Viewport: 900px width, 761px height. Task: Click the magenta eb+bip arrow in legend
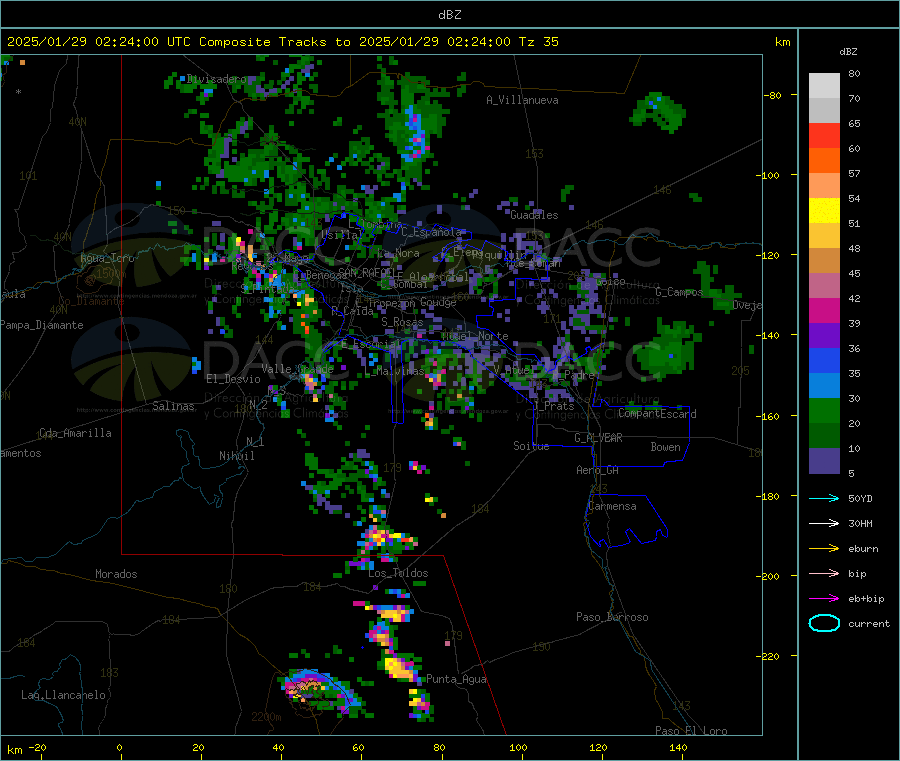point(824,599)
